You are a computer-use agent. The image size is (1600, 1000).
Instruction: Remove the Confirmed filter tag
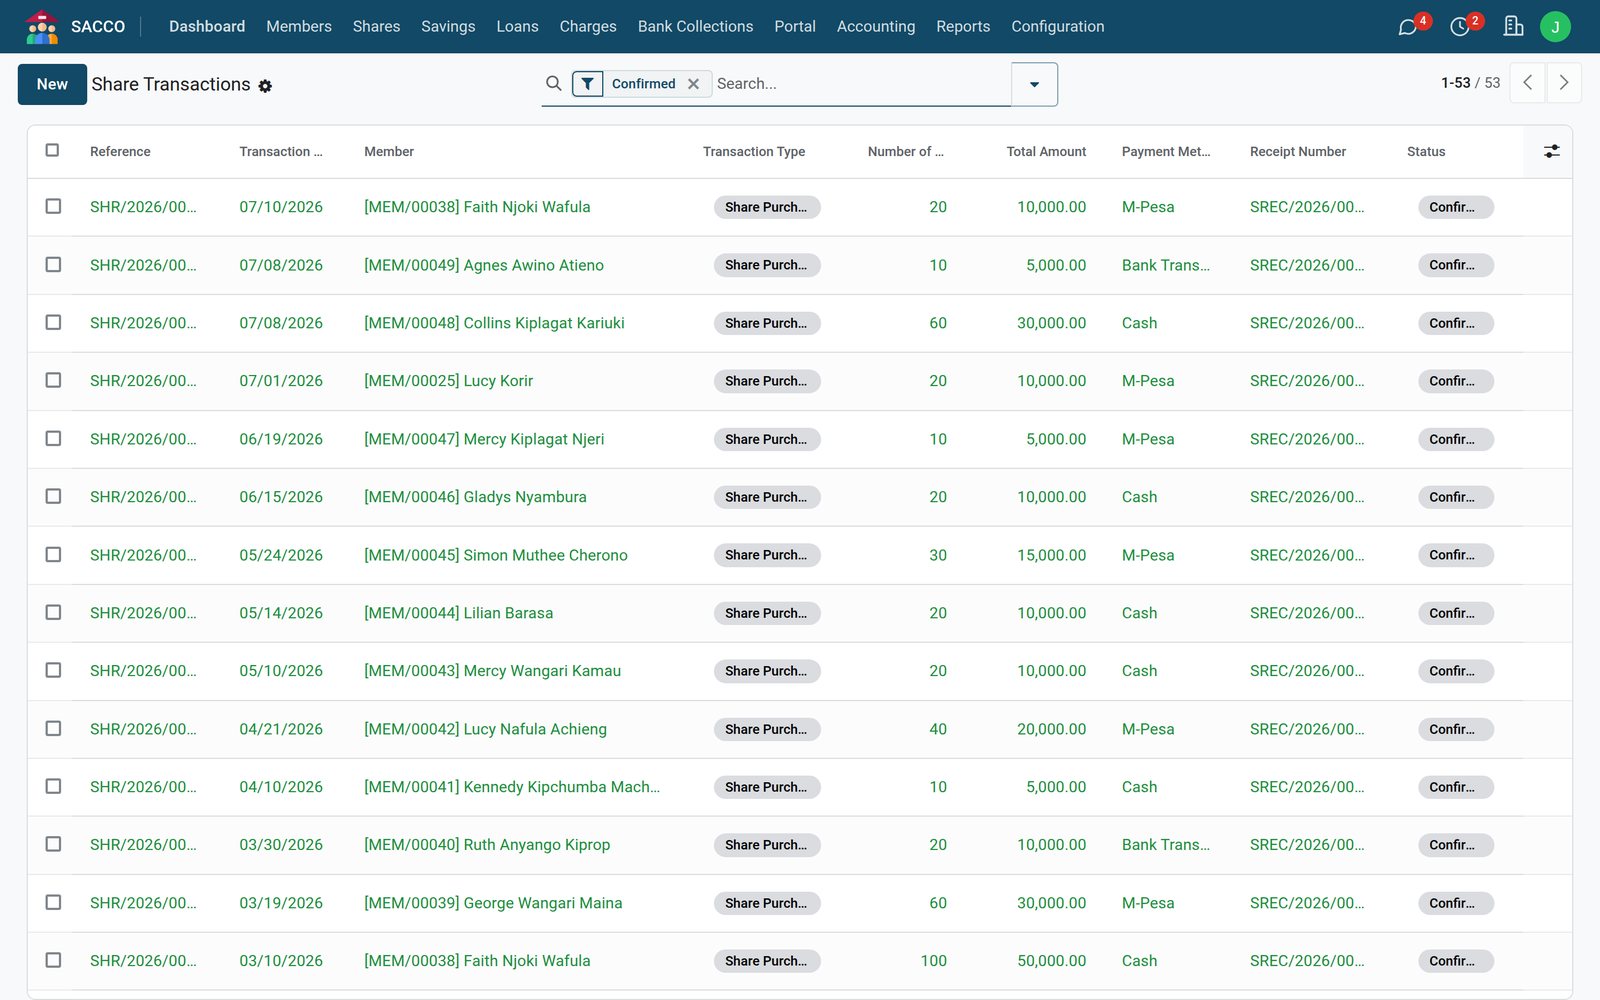tap(693, 84)
